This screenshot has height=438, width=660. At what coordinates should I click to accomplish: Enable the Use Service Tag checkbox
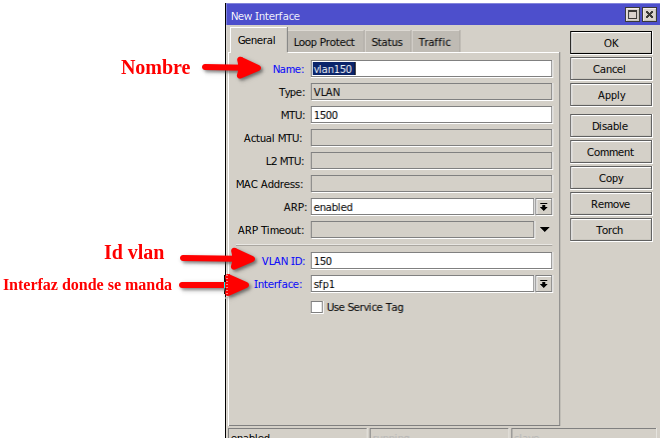coord(317,307)
